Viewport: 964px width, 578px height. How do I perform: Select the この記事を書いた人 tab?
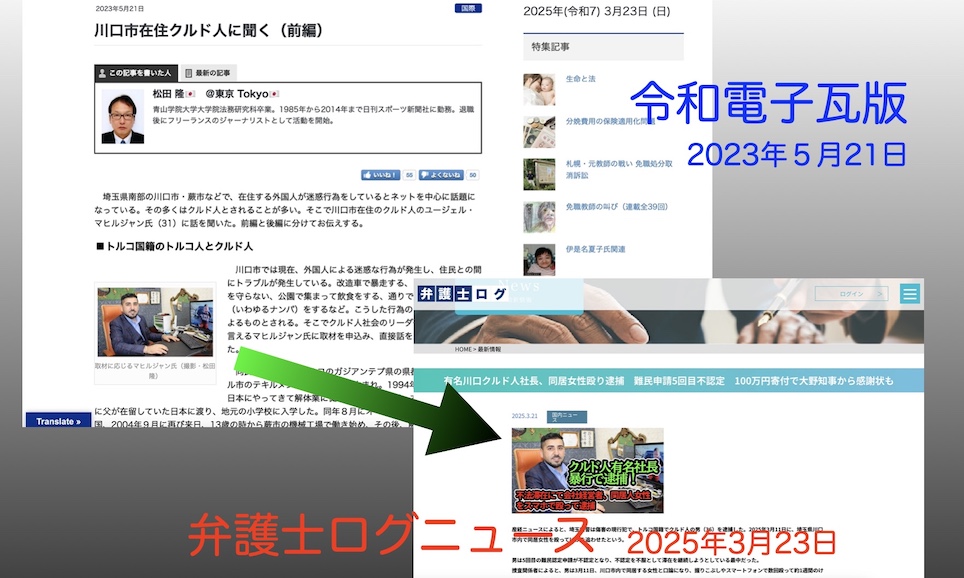click(134, 73)
